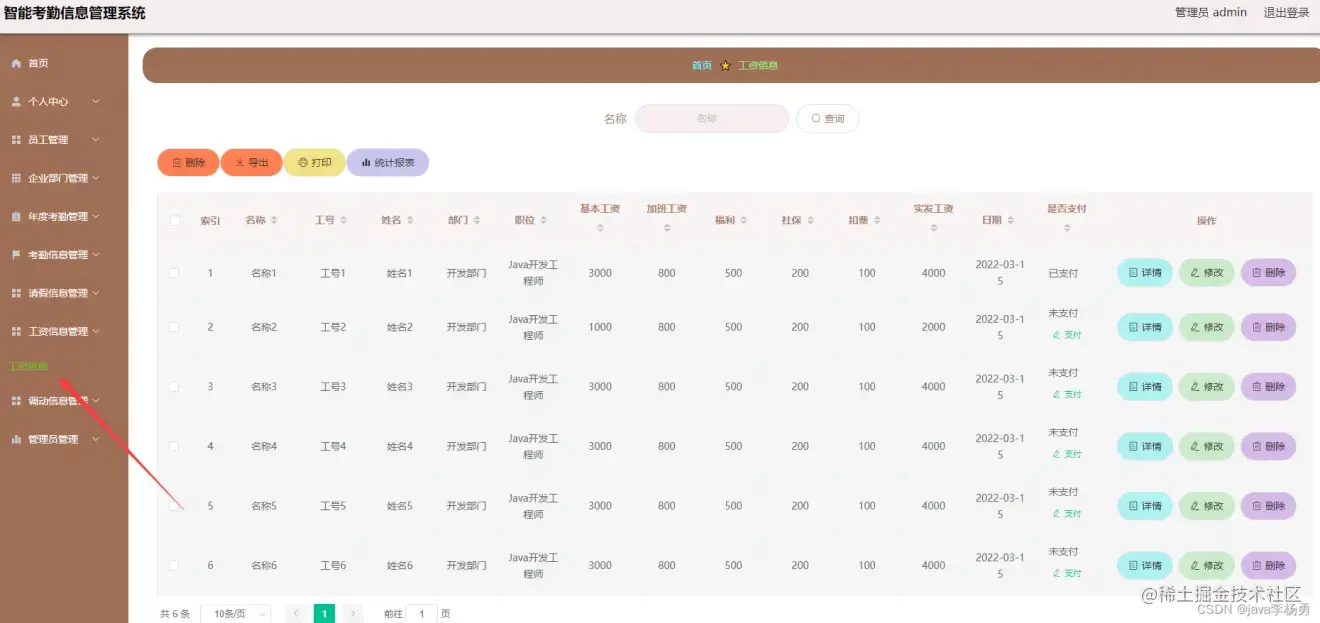Click the 首页 breadcrumb link
The image size is (1320, 623).
coord(702,65)
